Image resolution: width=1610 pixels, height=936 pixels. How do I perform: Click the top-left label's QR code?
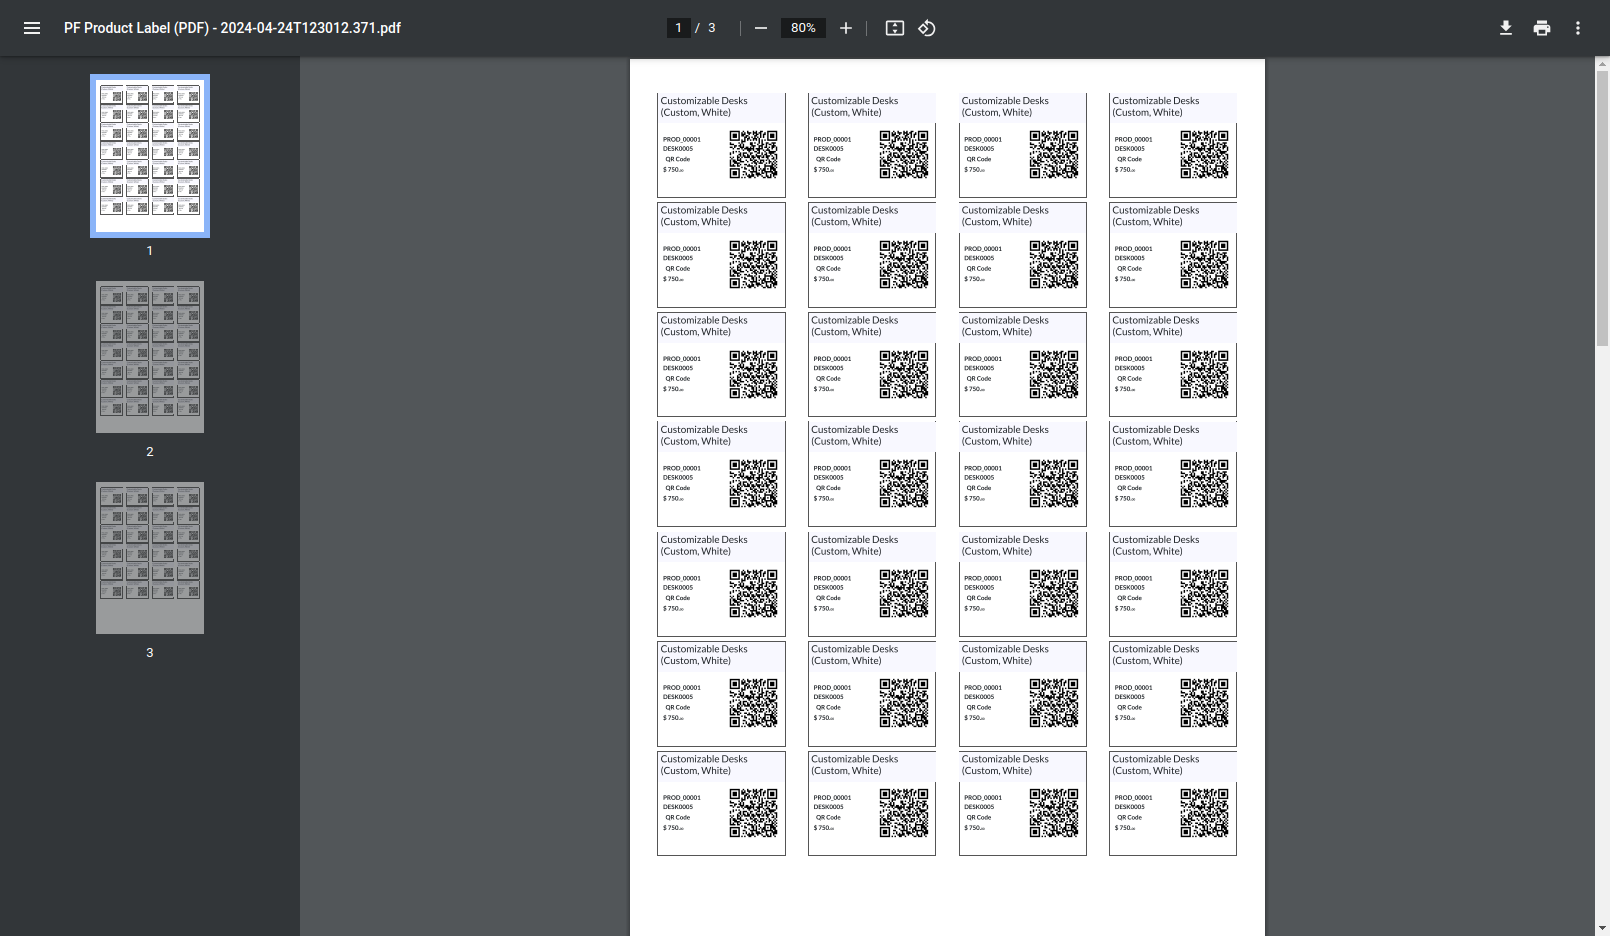(755, 155)
